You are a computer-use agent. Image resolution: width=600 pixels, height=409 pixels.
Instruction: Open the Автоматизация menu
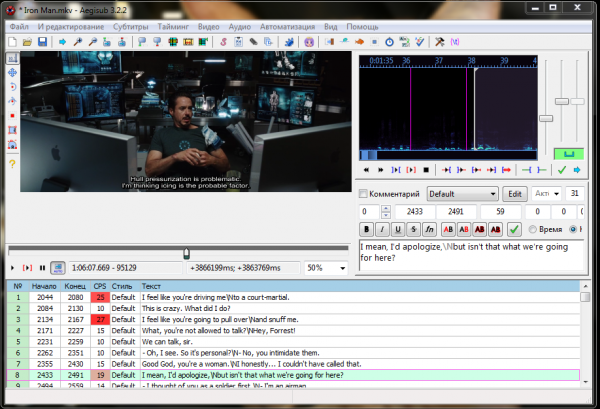tap(287, 27)
